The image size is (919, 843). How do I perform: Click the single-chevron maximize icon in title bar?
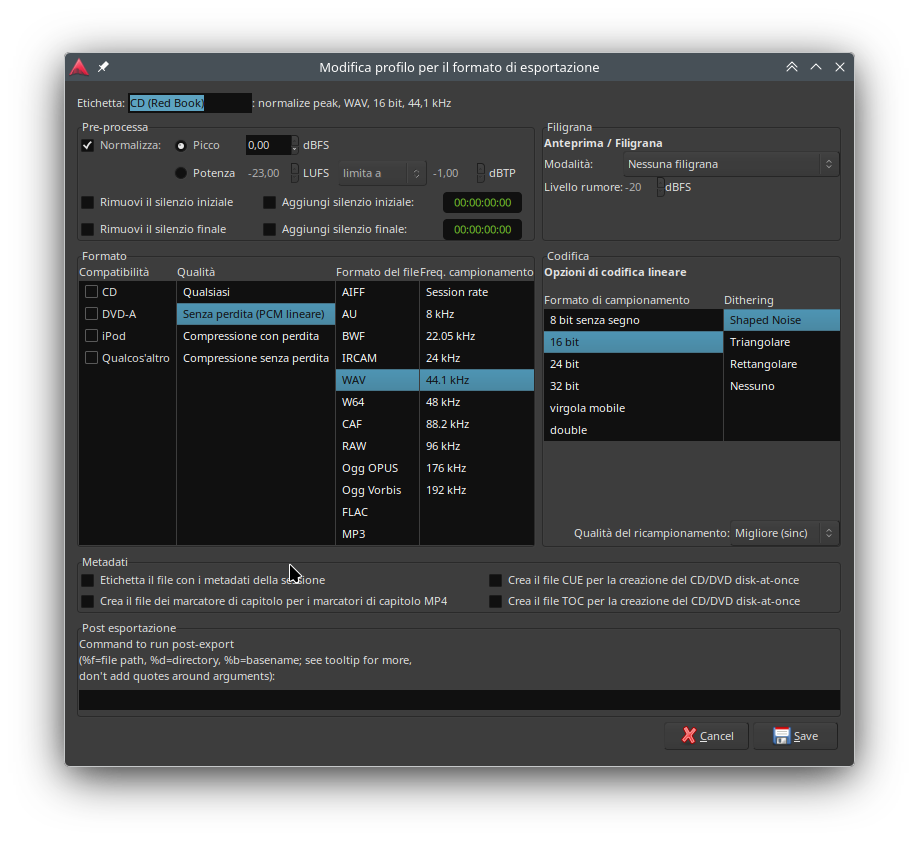816,67
